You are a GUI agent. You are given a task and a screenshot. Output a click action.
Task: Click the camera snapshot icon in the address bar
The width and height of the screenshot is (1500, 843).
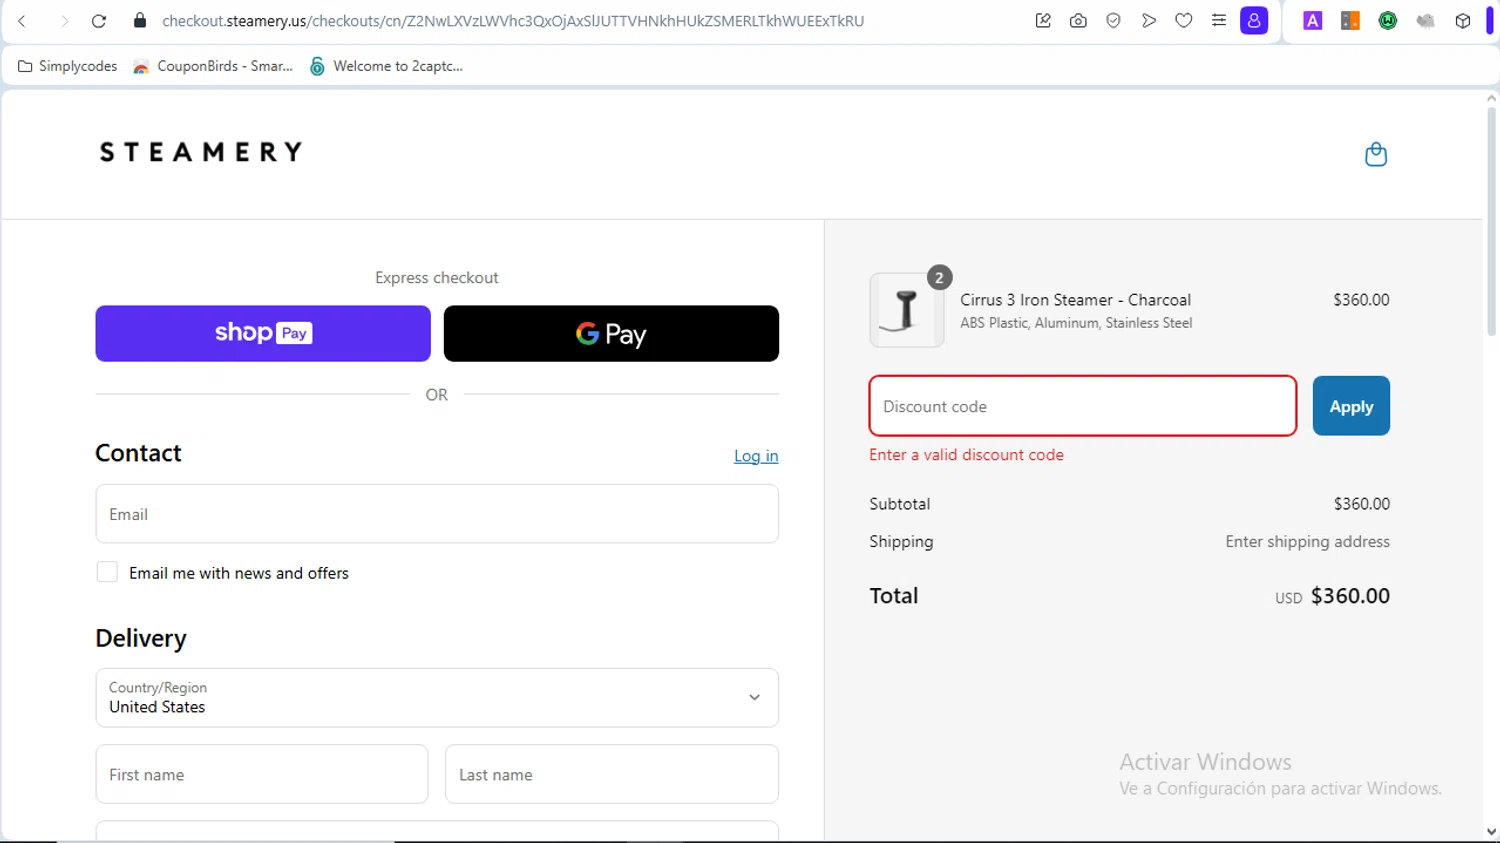1078,20
